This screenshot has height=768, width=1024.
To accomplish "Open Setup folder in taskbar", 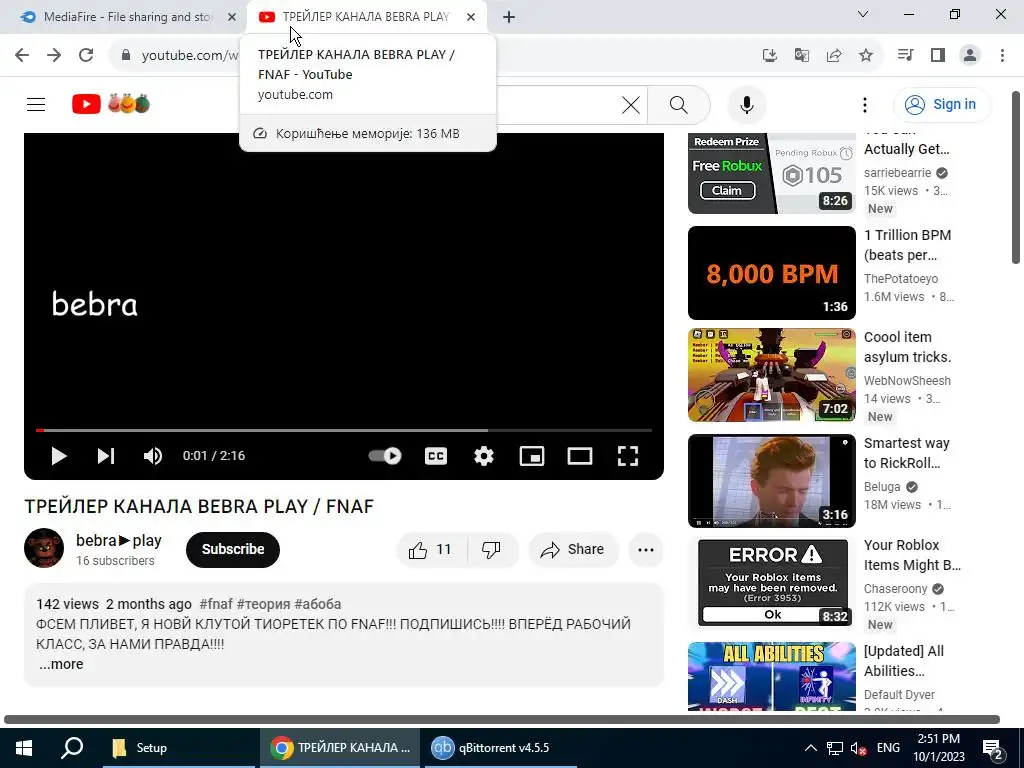I will (178, 748).
